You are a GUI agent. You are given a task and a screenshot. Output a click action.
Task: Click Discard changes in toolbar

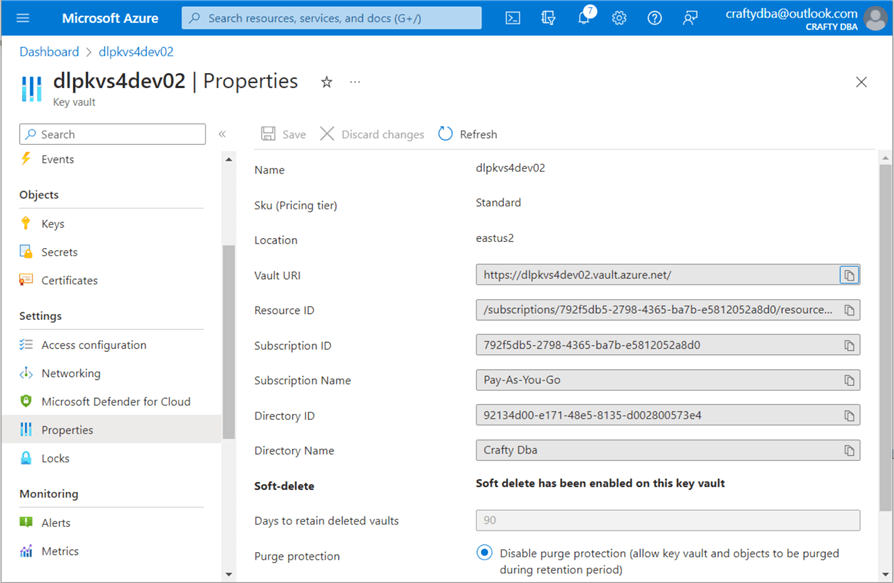[372, 134]
